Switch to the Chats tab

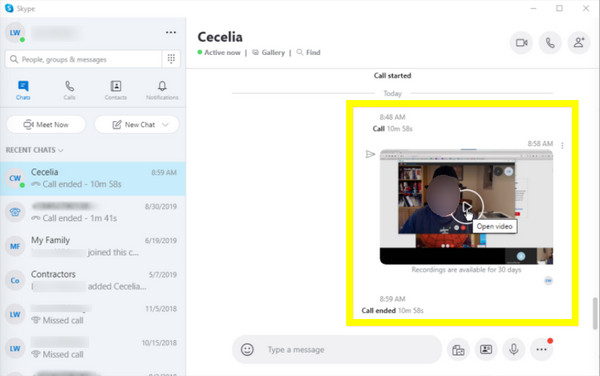pos(23,90)
